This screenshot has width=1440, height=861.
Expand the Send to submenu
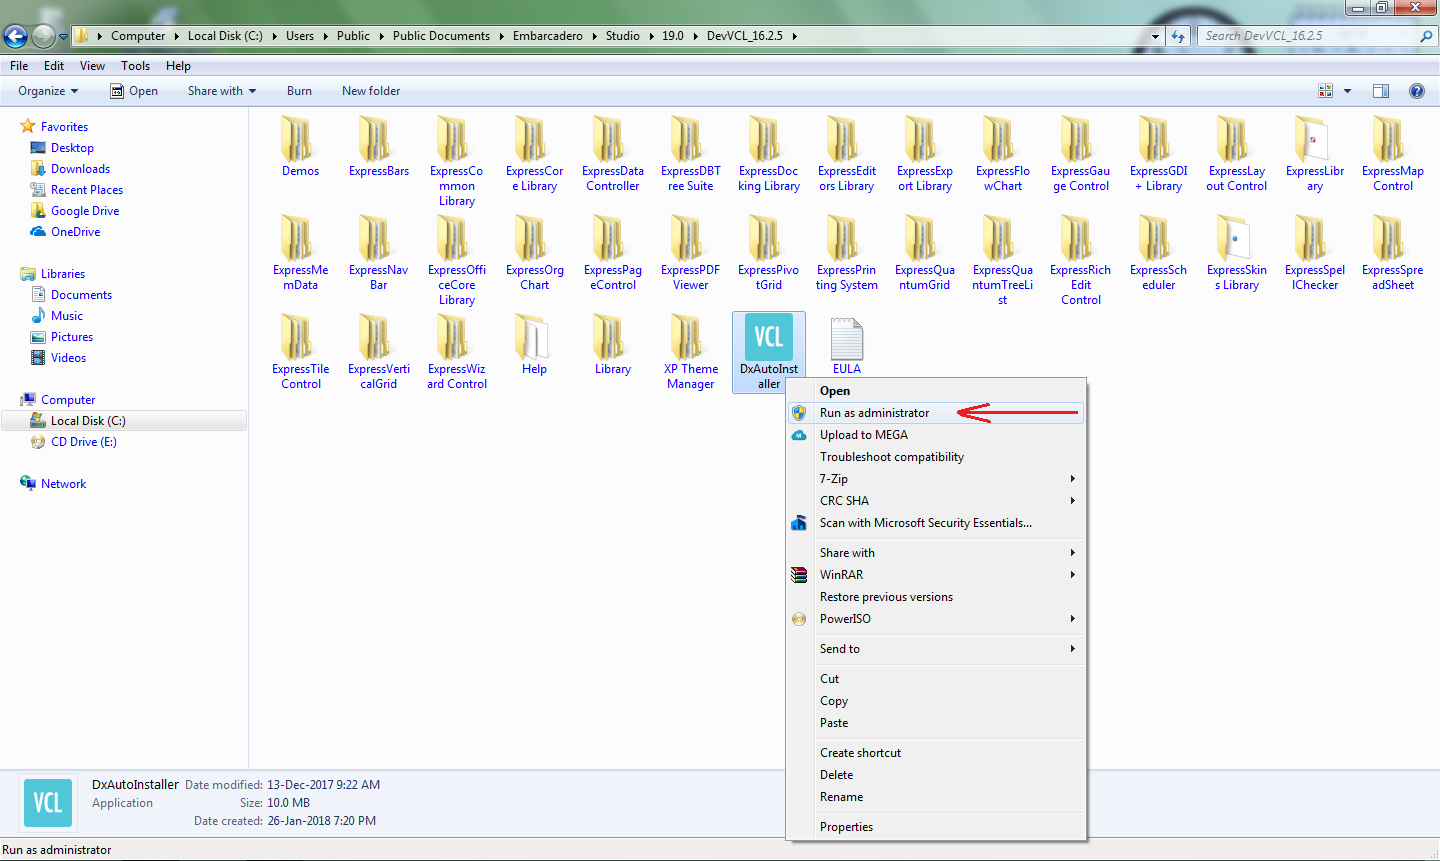[x=840, y=649]
